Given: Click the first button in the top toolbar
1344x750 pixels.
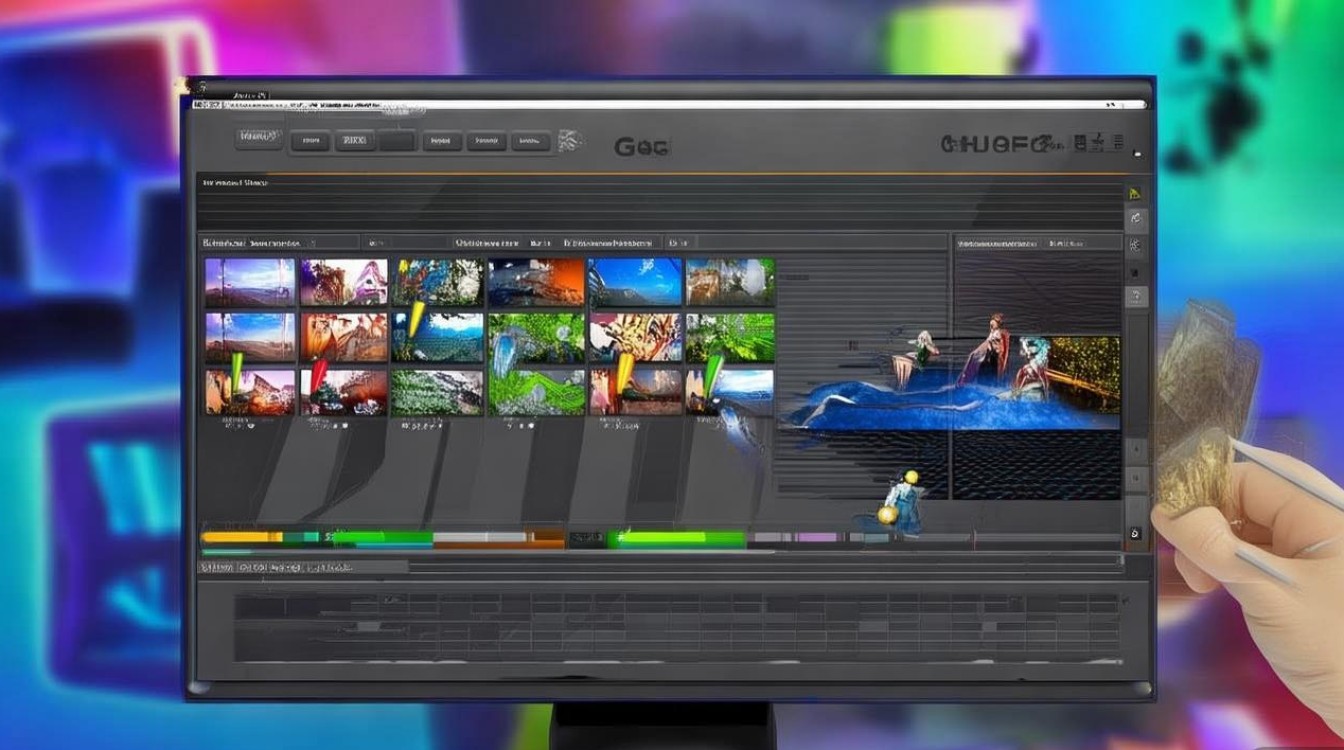Looking at the screenshot, I should coord(259,137).
